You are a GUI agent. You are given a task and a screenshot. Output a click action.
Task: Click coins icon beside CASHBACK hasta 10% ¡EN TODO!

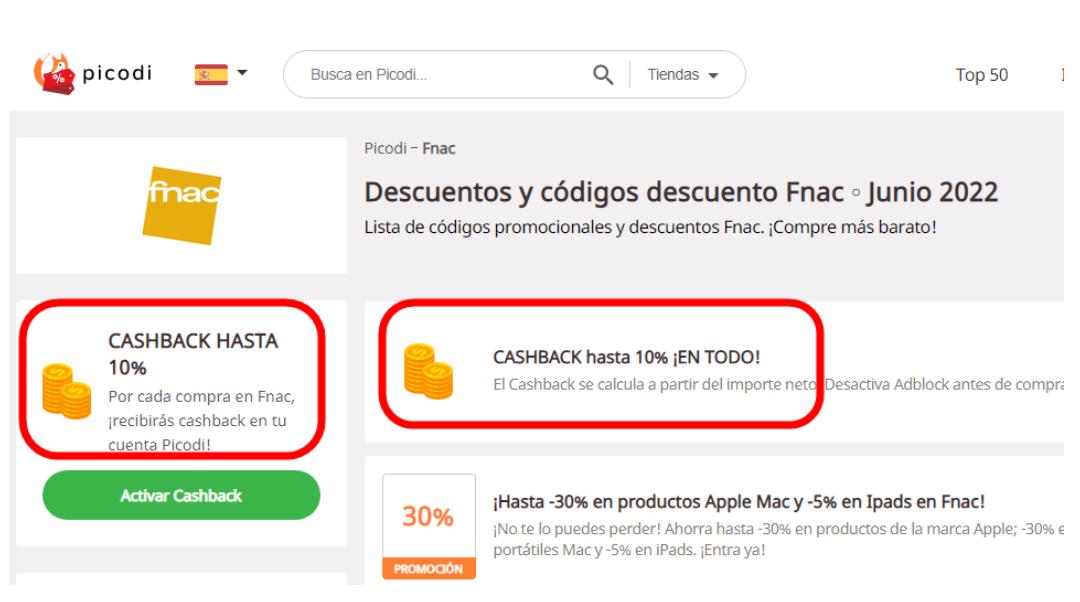[x=428, y=371]
